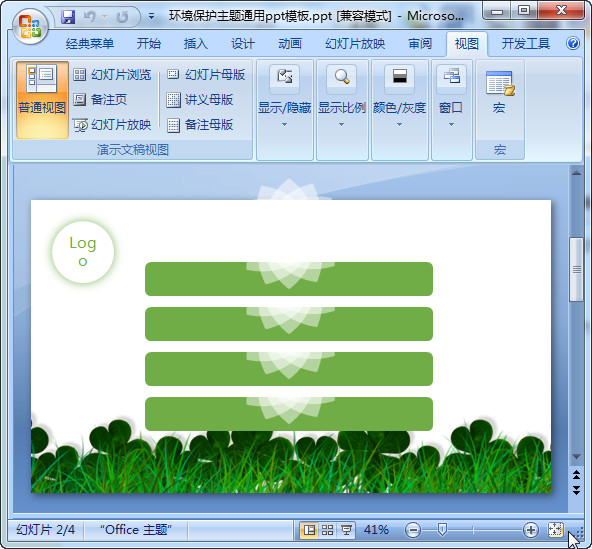
Task: Click the zoom out minus button
Action: click(x=413, y=530)
